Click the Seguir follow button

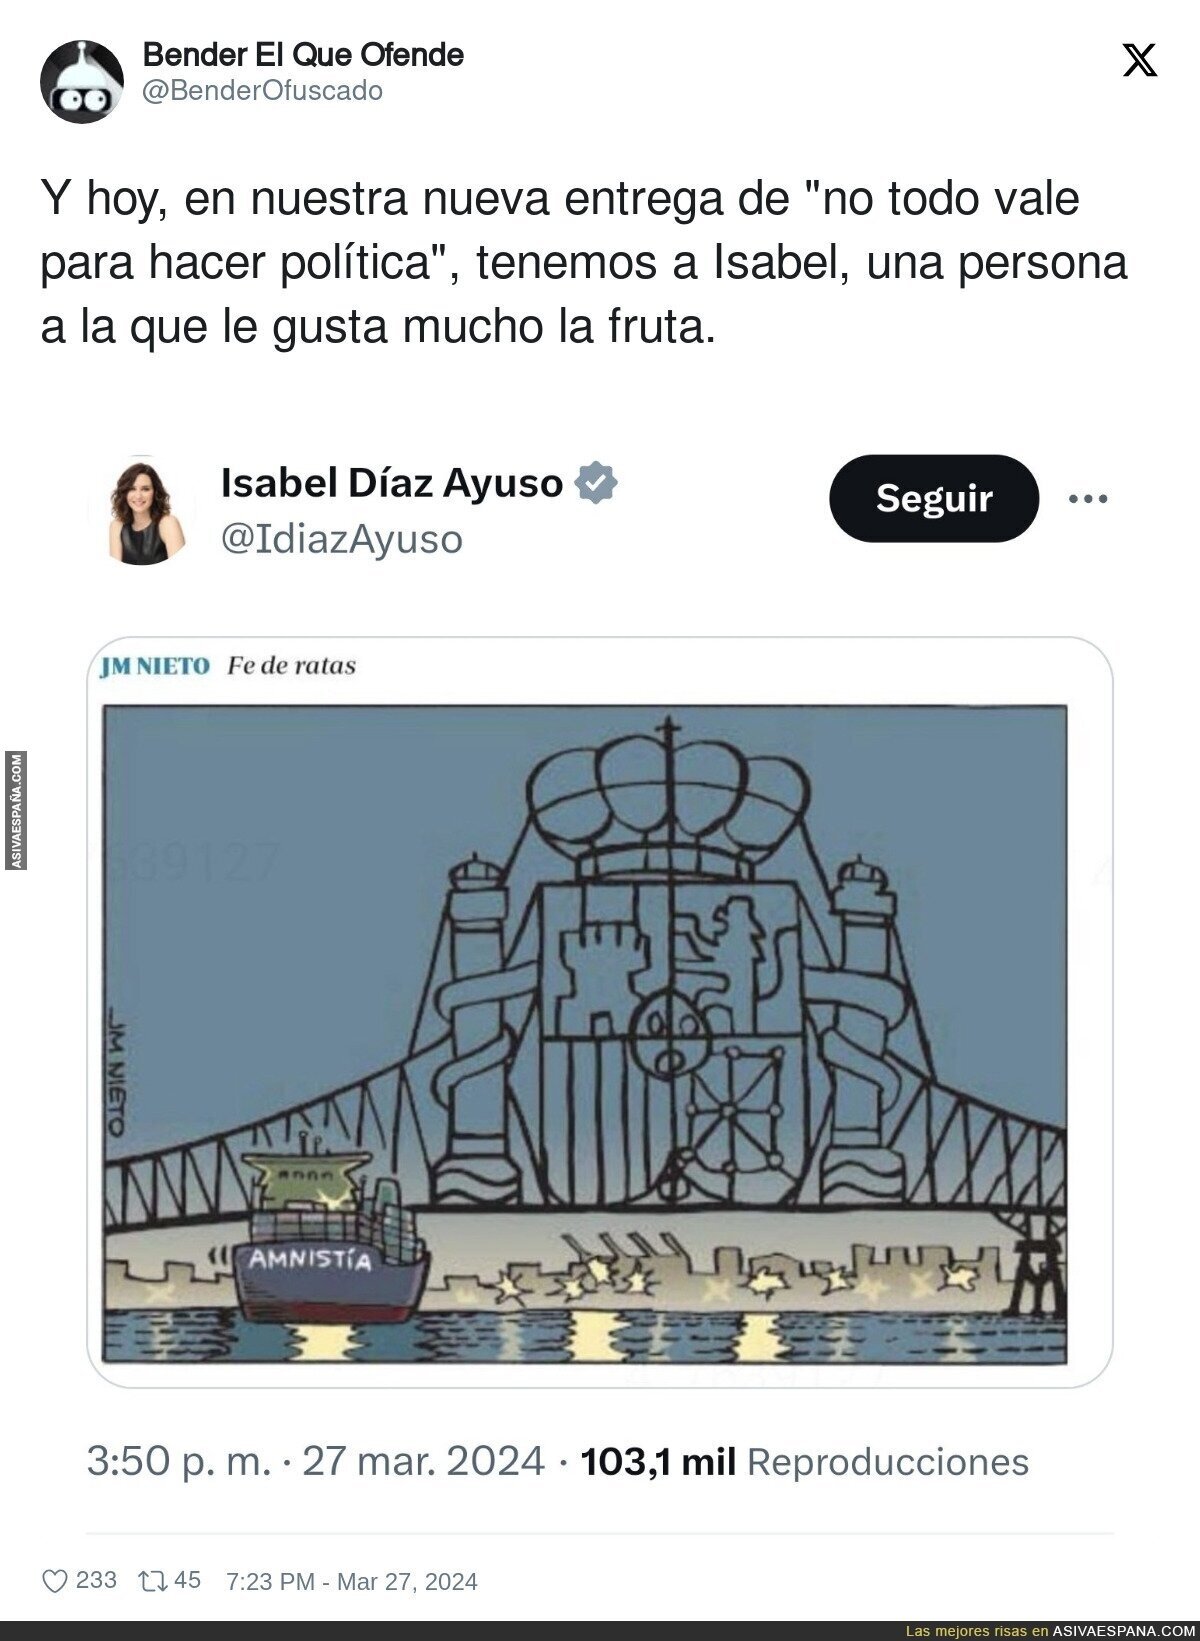point(934,498)
